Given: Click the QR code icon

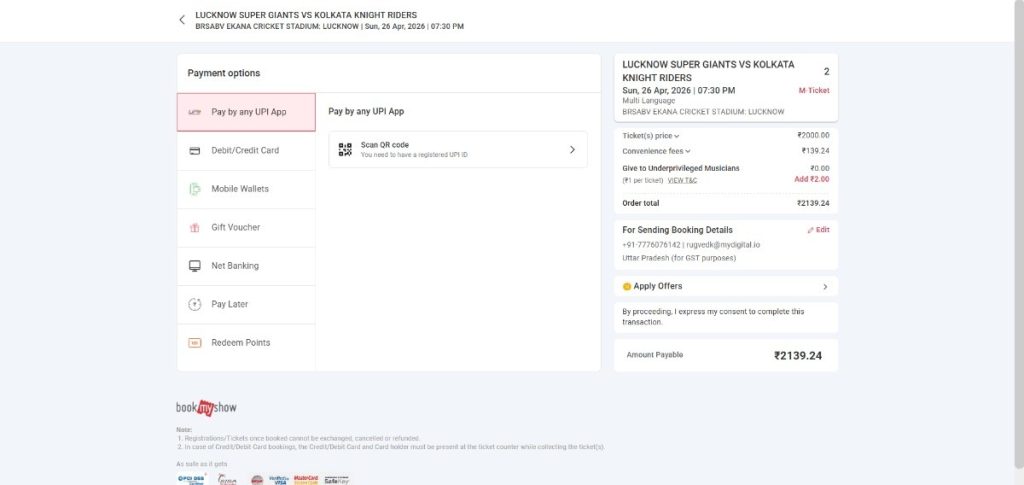Looking at the screenshot, I should [x=345, y=149].
